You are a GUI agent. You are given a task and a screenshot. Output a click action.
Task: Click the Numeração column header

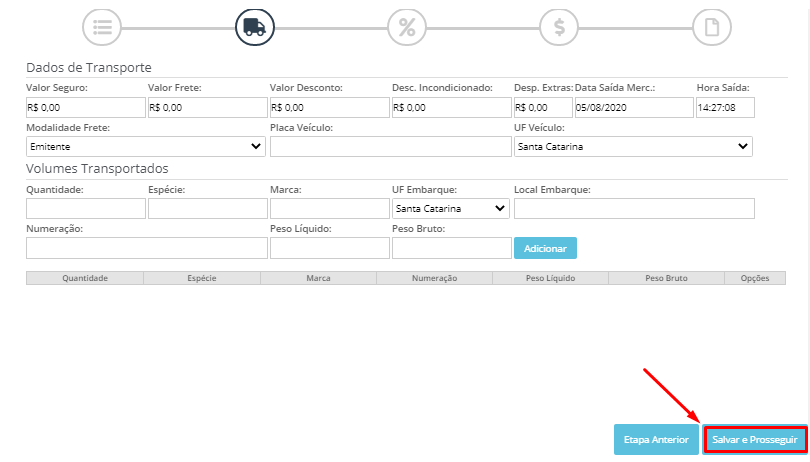(434, 278)
